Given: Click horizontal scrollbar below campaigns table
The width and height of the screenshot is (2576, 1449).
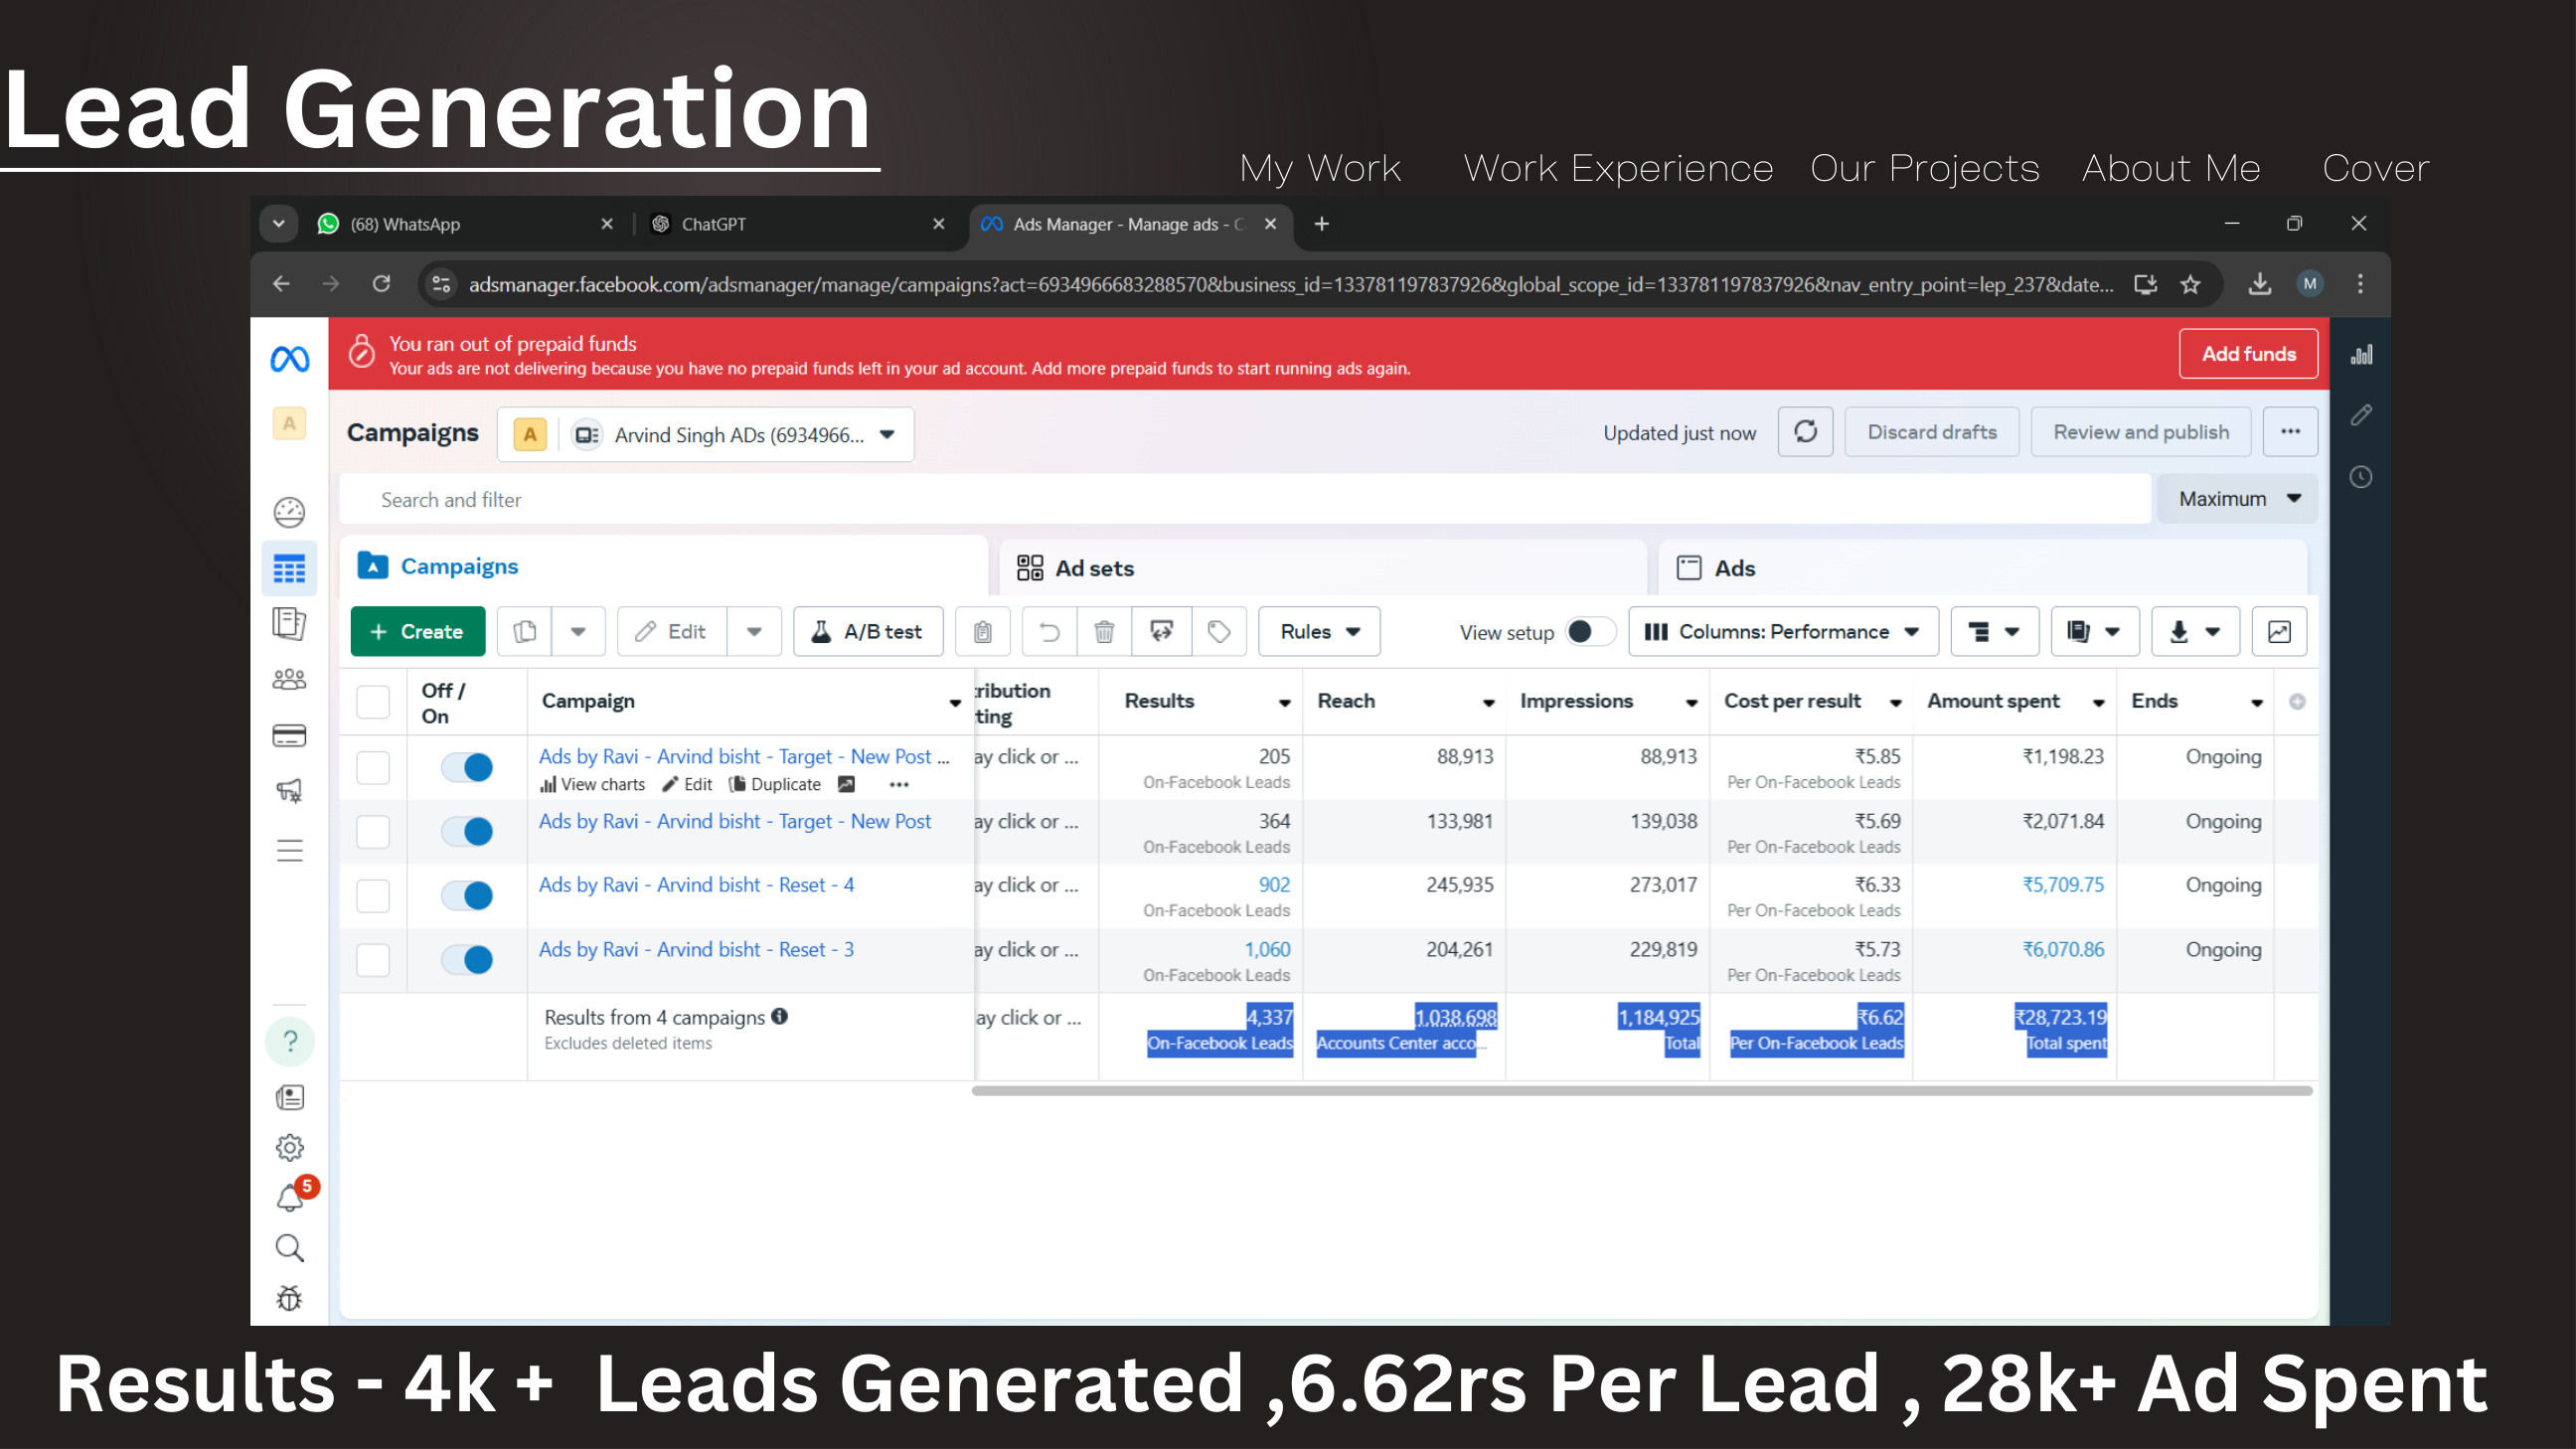Looking at the screenshot, I should point(1642,1090).
